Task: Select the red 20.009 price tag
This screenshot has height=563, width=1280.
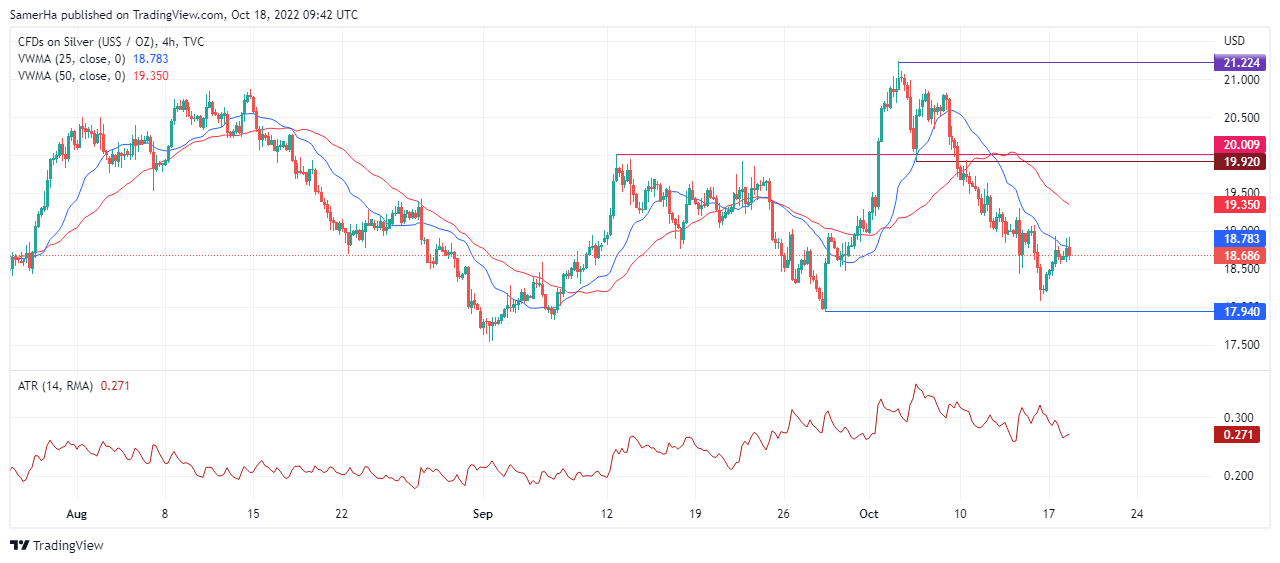Action: coord(1238,144)
